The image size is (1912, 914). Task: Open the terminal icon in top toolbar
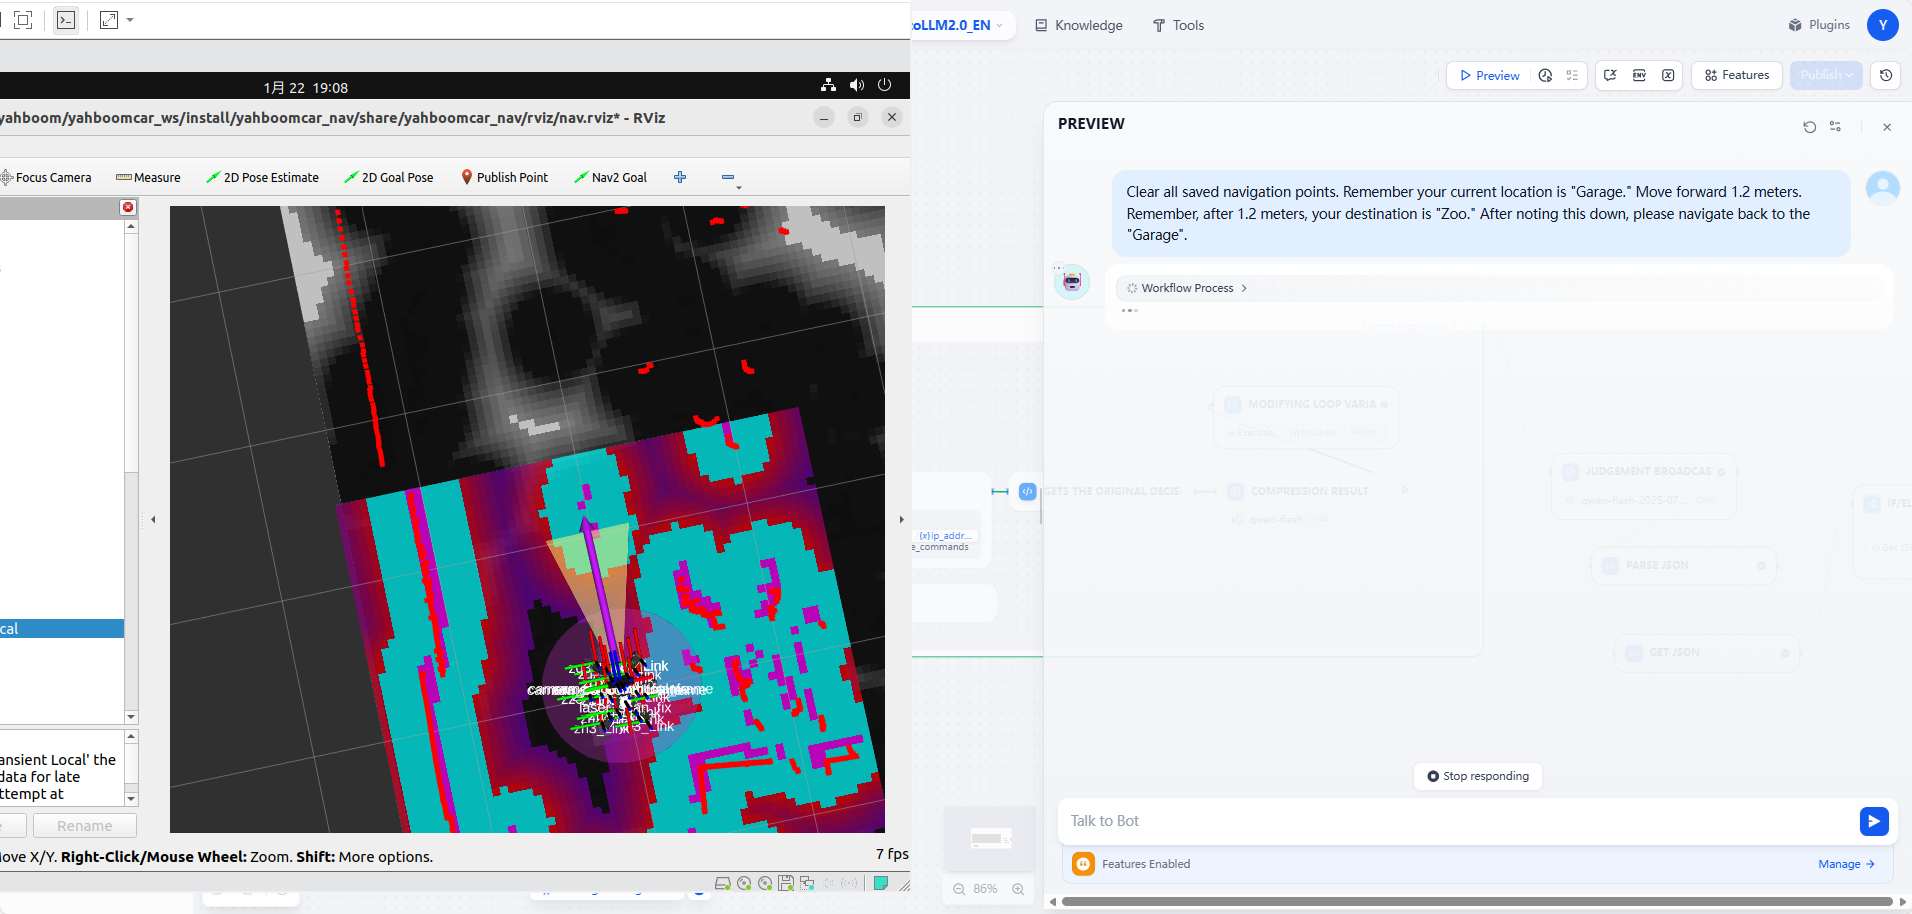66,20
